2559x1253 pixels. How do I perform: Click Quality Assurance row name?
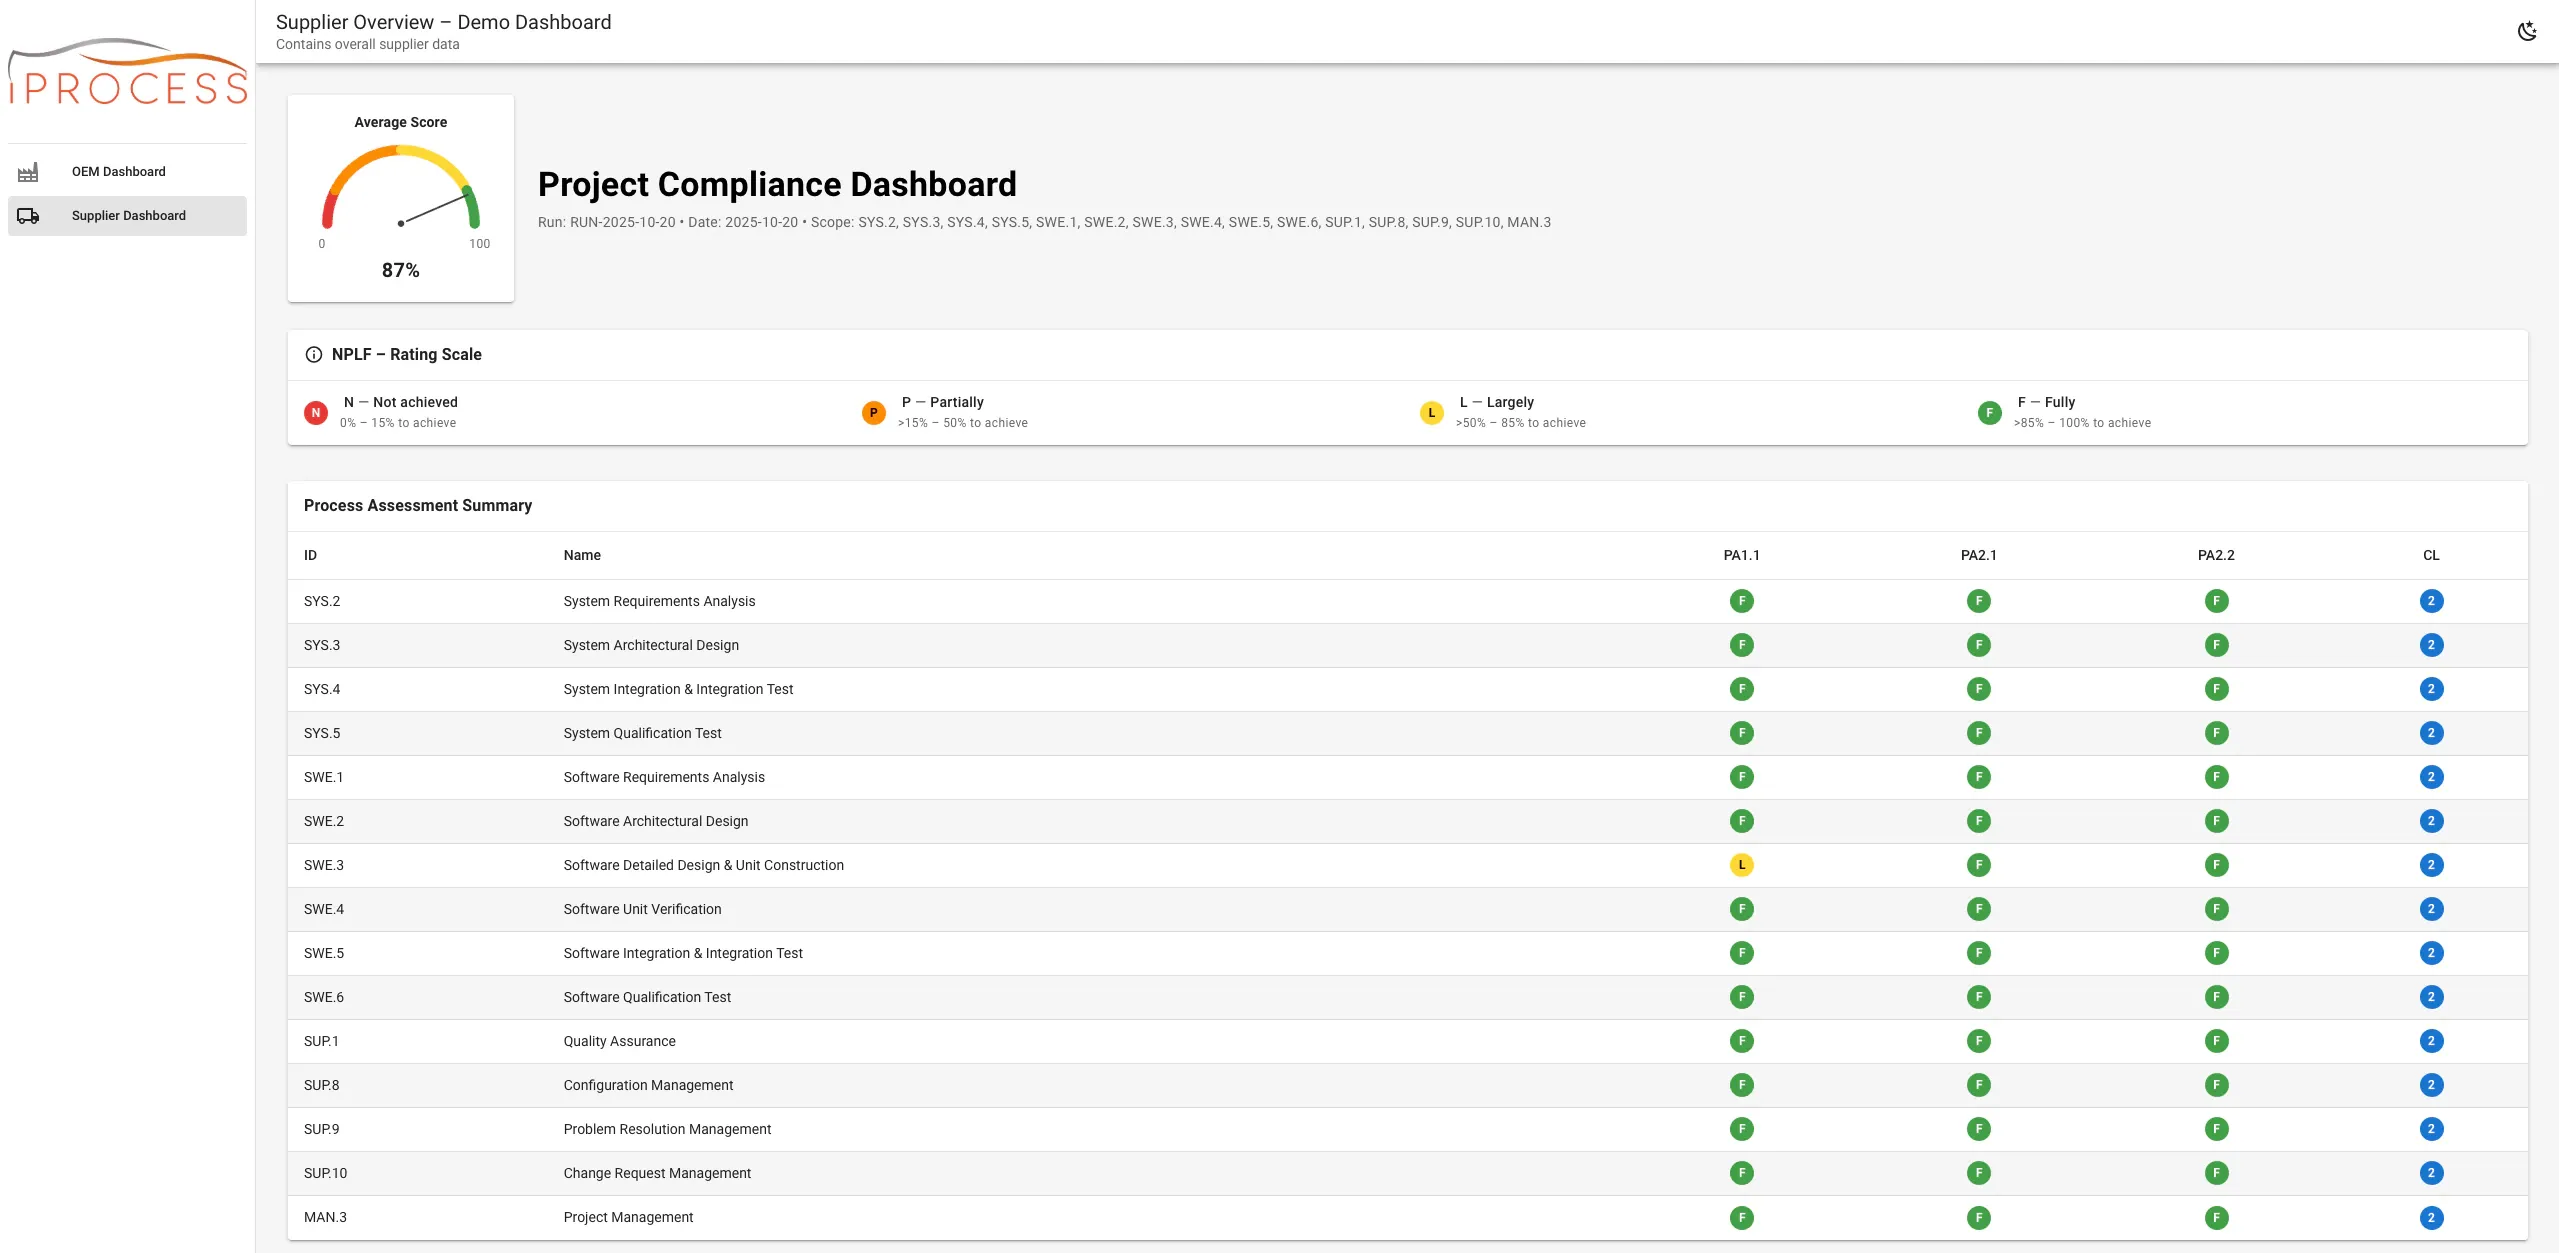point(619,1041)
